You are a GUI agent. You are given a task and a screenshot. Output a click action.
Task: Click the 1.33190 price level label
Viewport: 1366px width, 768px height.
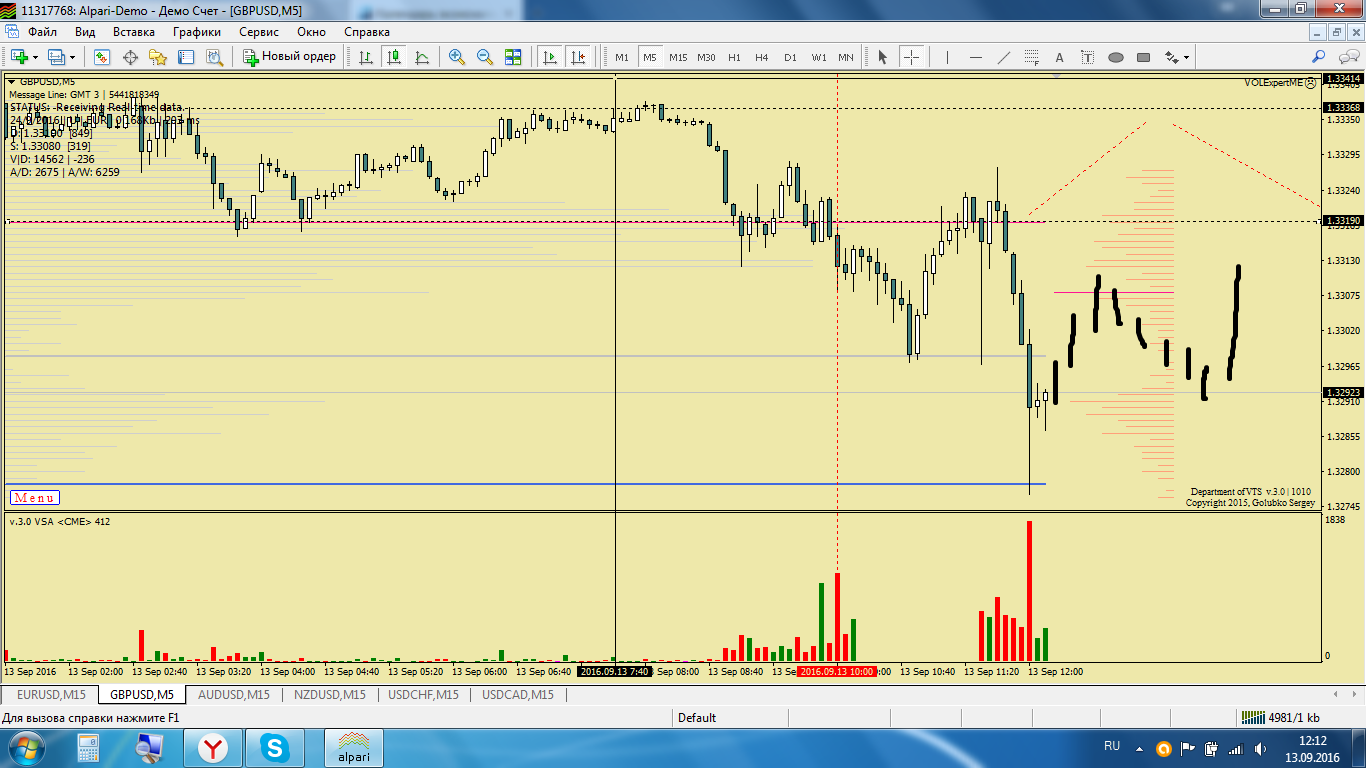(1343, 221)
